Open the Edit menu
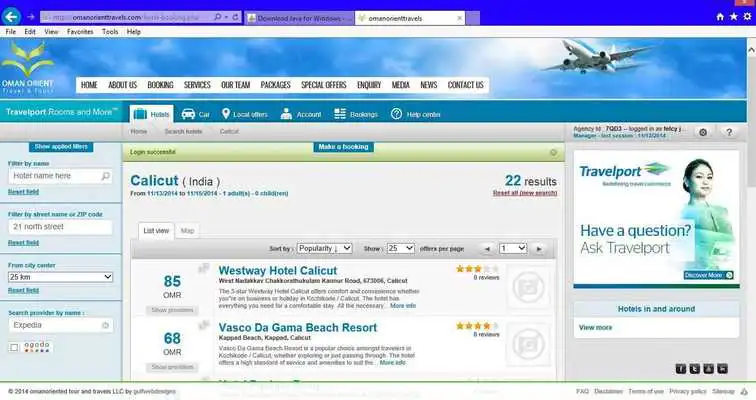The height and width of the screenshot is (400, 756). point(30,32)
